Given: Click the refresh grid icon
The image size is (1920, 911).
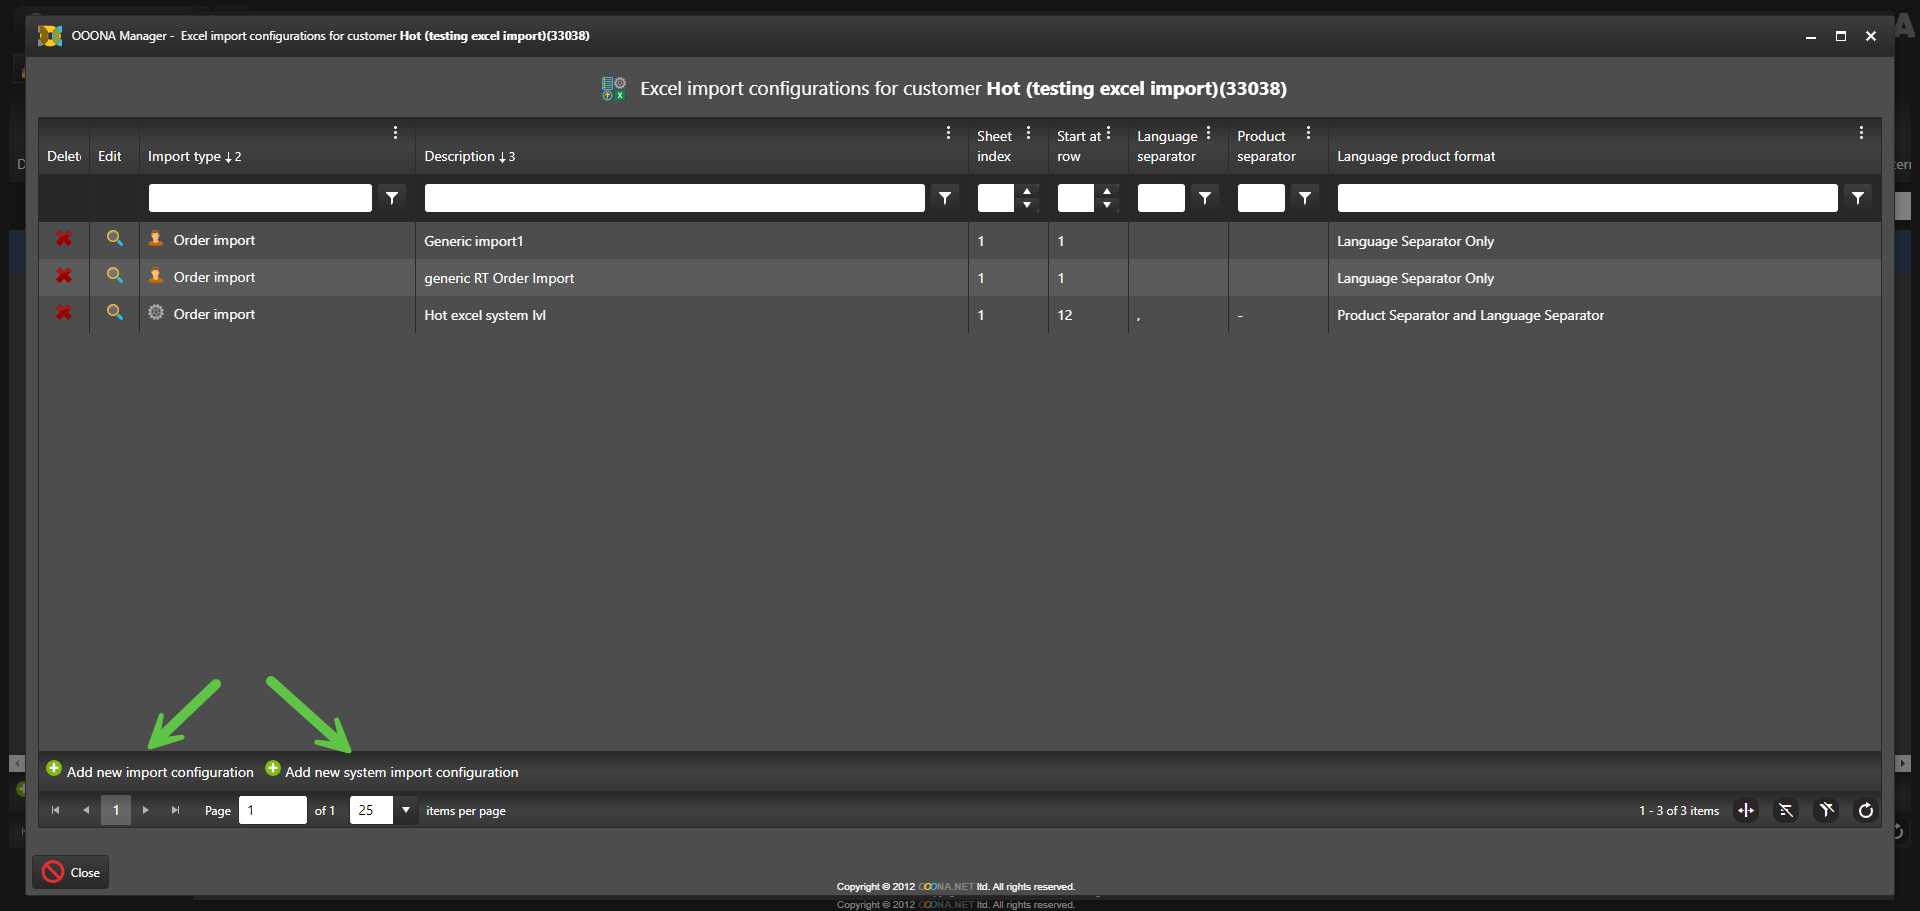Looking at the screenshot, I should pos(1865,811).
